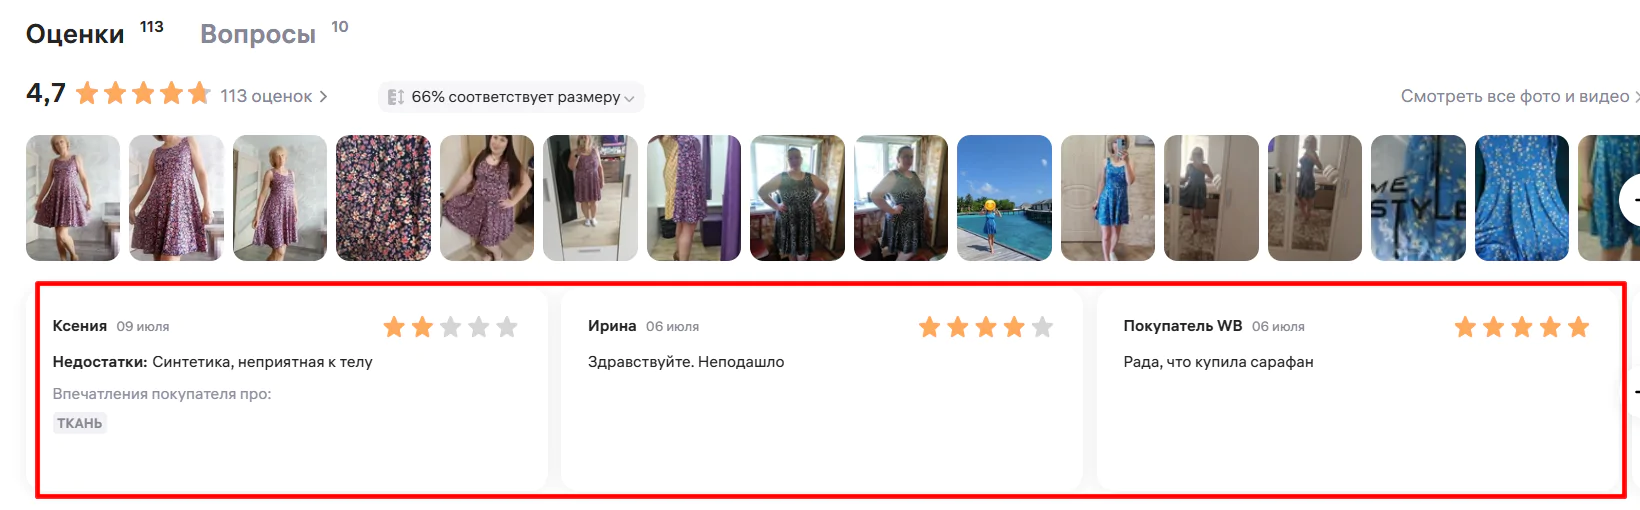Open first pink floral dress photo
The image size is (1640, 510).
[x=73, y=198]
